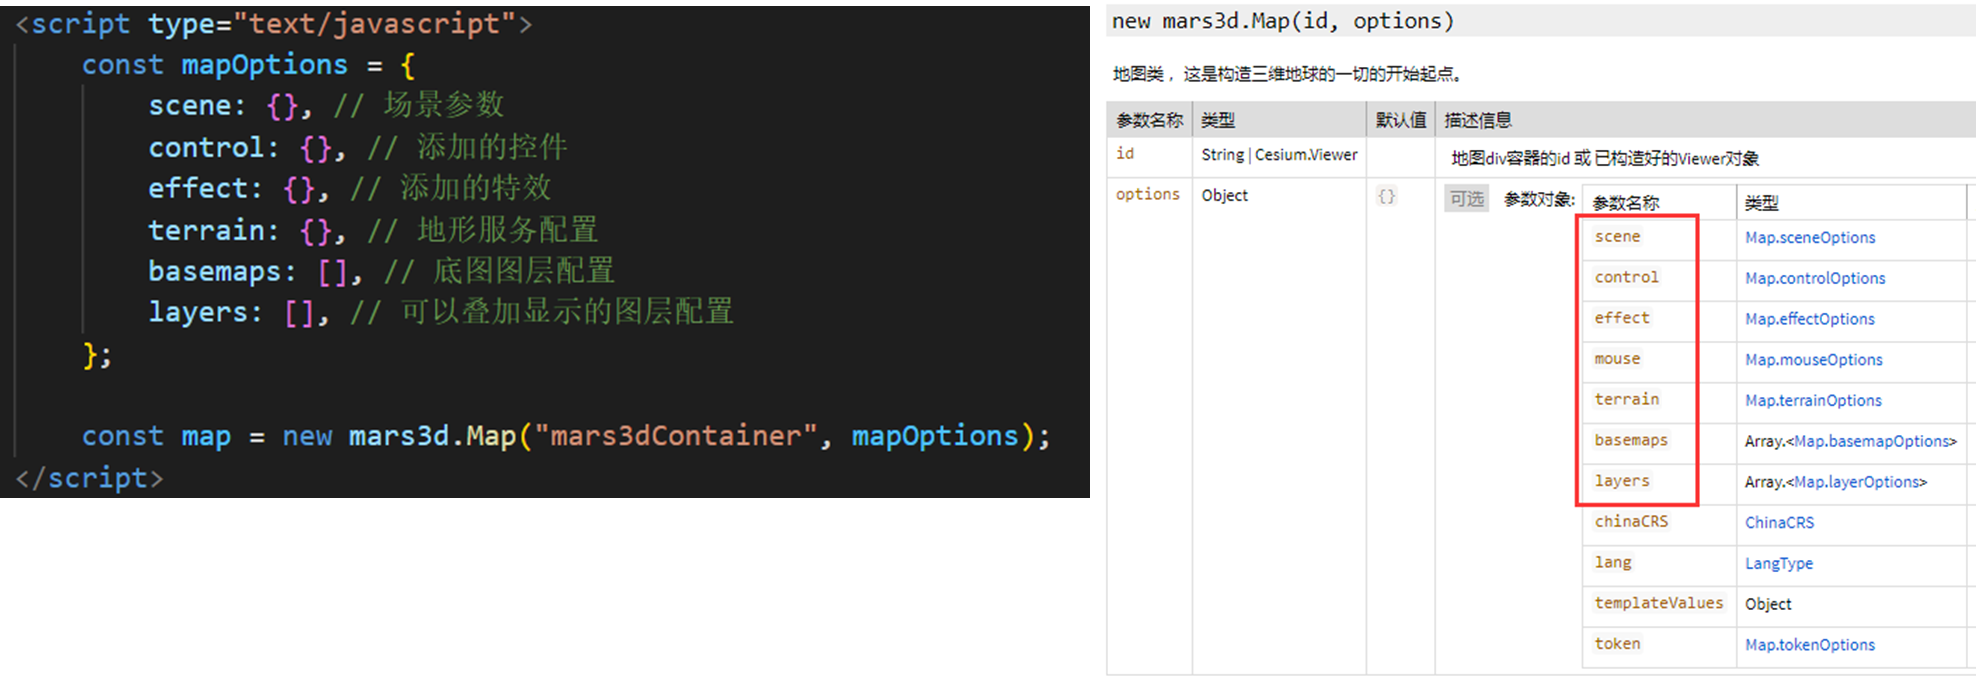Image resolution: width=1976 pixels, height=677 pixels.
Task: Click mapOptions in the const declaration line
Action: tap(264, 65)
